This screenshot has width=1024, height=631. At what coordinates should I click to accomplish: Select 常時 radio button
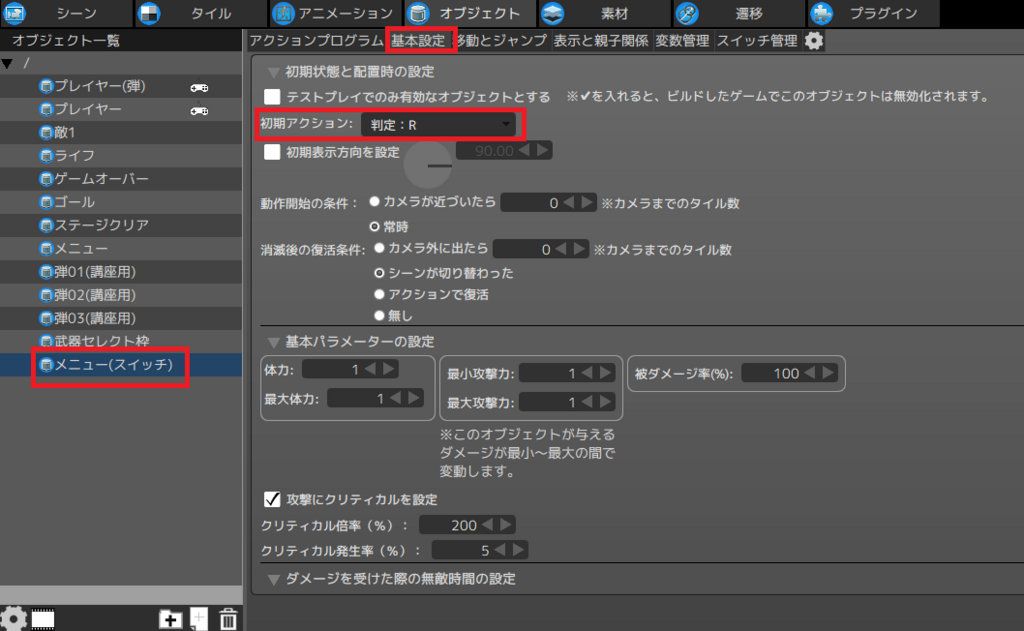(x=374, y=227)
